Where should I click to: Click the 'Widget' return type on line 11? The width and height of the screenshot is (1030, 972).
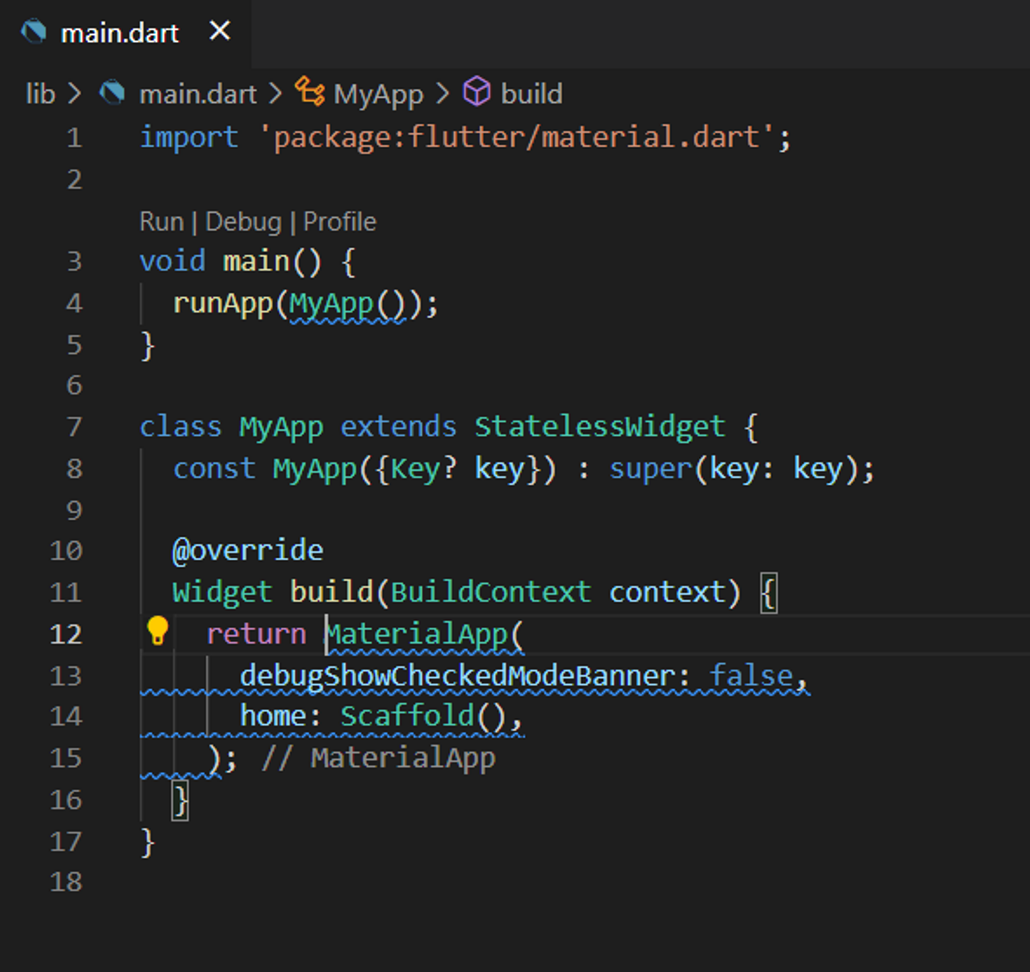click(222, 592)
